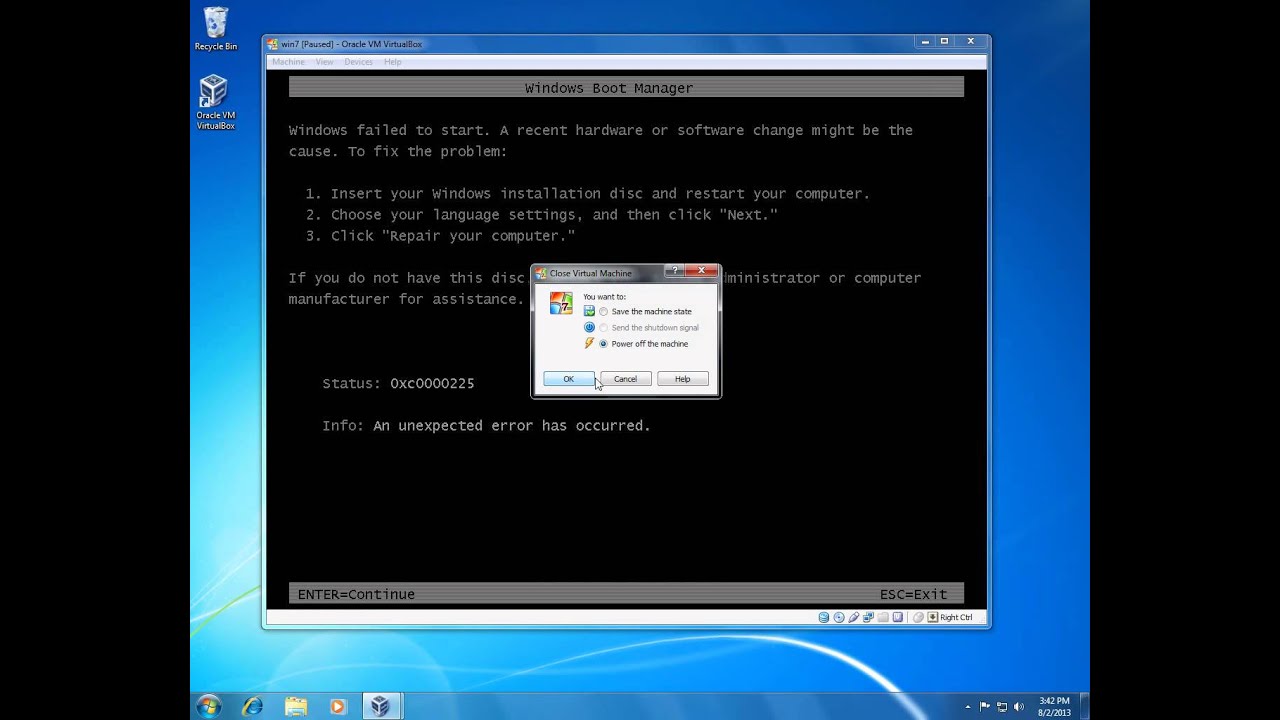Open Windows Explorer folder on the taskbar

pos(296,706)
